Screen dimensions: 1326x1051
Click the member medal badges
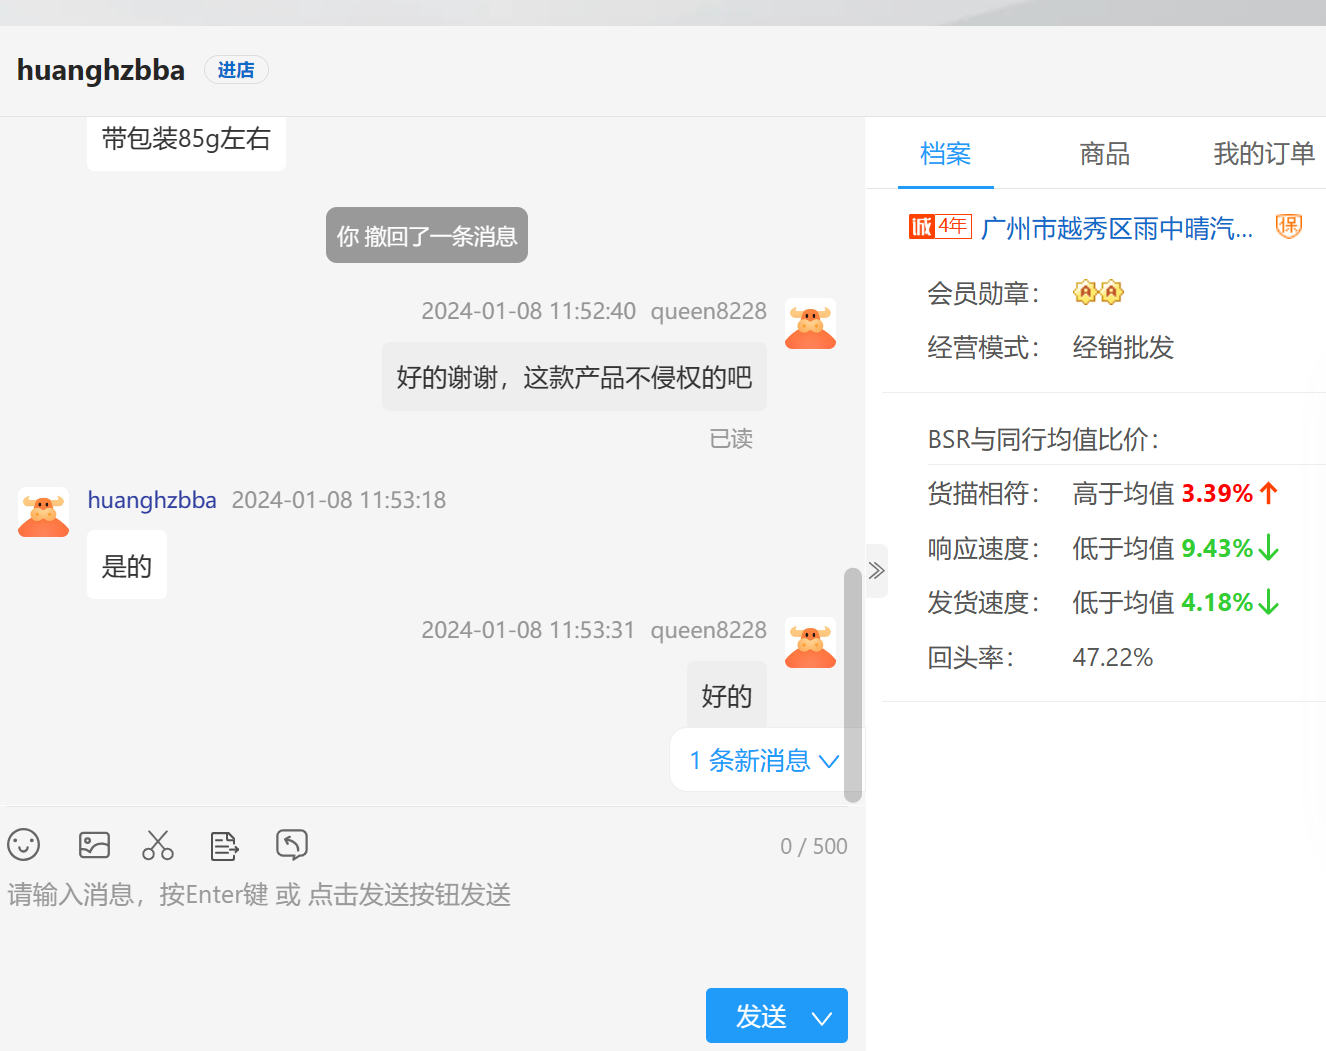(1098, 292)
